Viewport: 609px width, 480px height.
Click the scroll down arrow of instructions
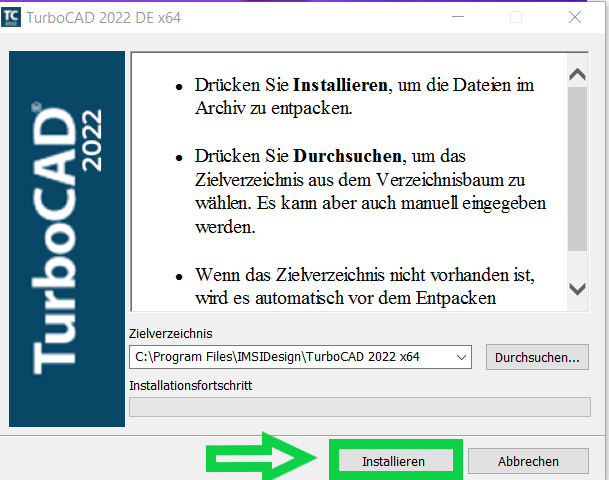point(578,289)
